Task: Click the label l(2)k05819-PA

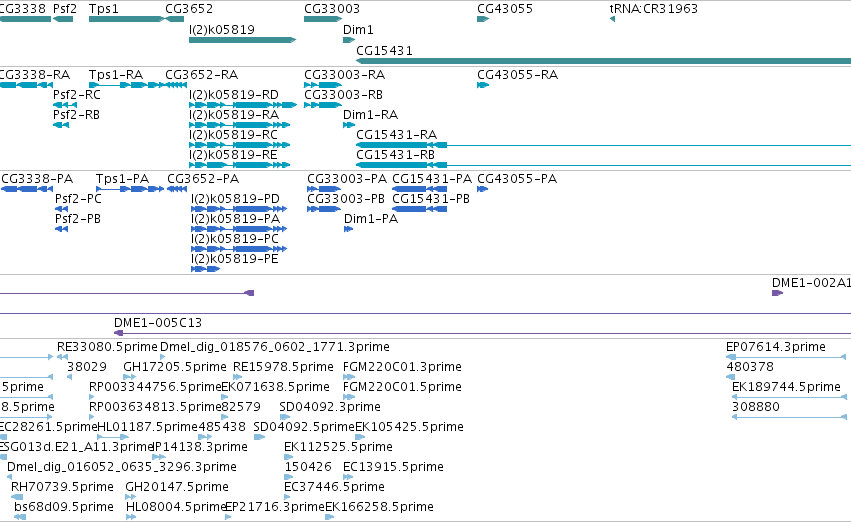Action: click(x=236, y=219)
